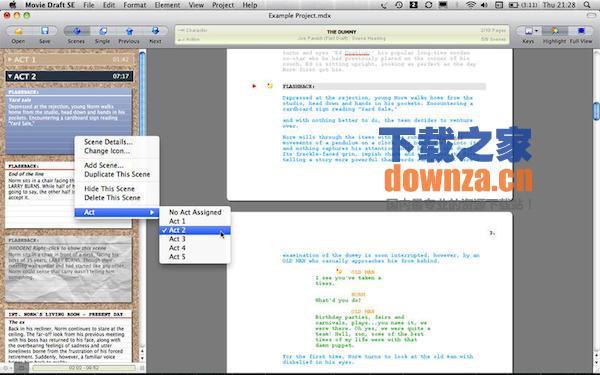
Task: Go to Next scene with toolbar arrow
Action: [155, 31]
